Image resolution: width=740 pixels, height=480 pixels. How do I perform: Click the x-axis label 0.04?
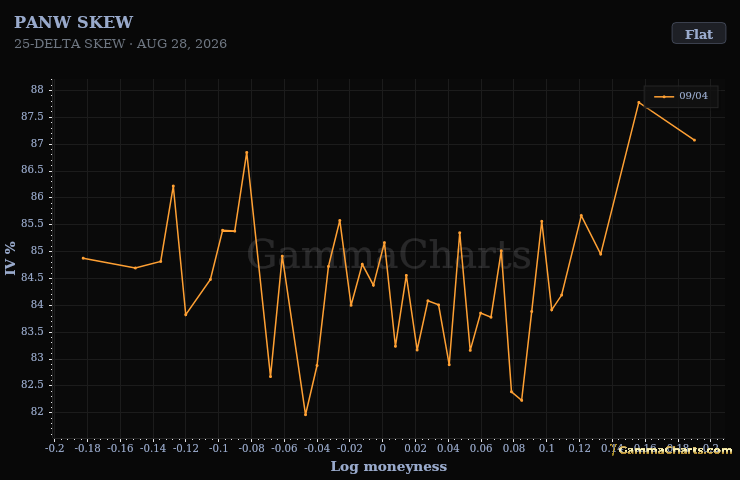(448, 448)
